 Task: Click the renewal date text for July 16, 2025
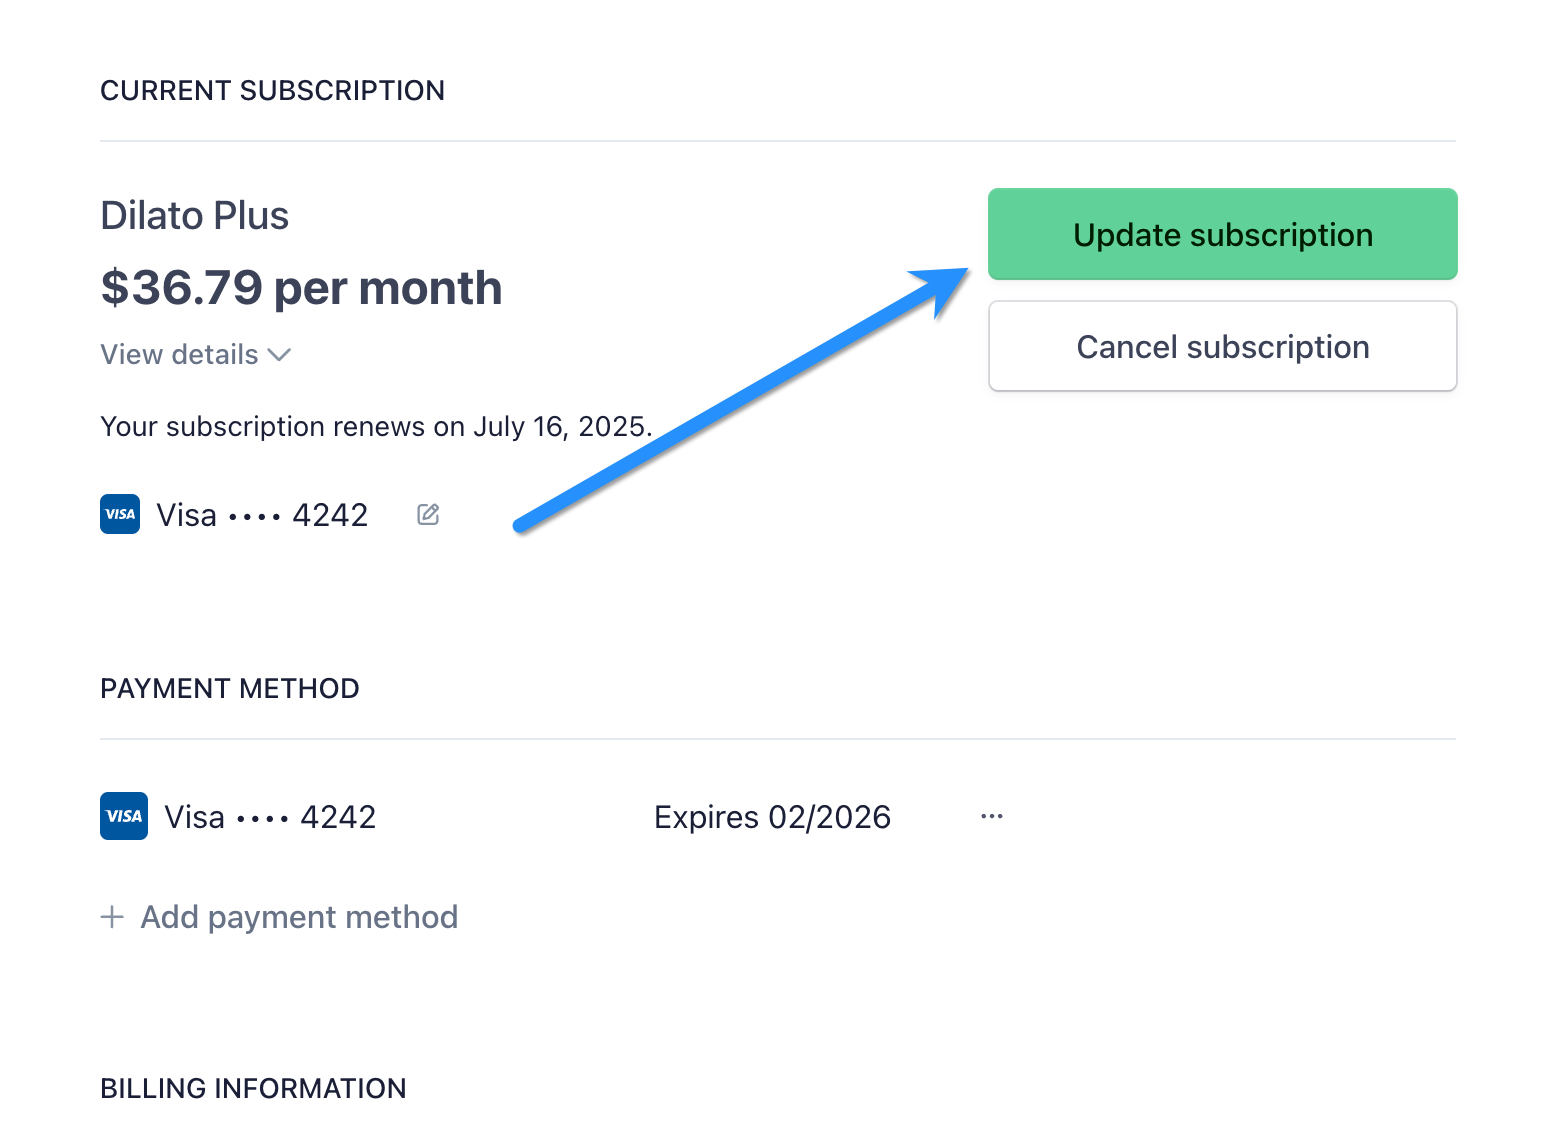click(375, 426)
